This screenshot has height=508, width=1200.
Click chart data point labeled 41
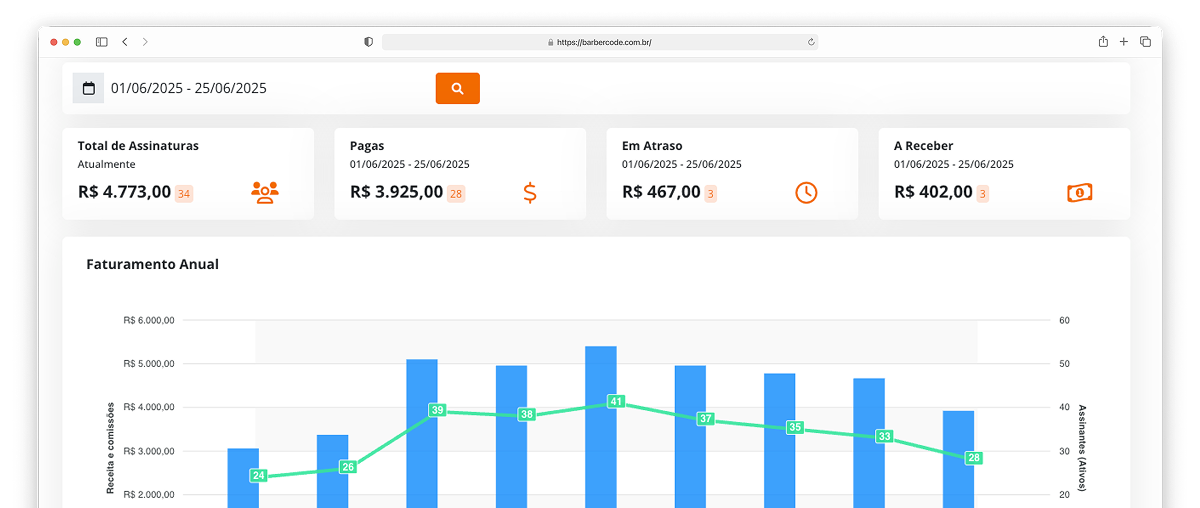pyautogui.click(x=616, y=401)
